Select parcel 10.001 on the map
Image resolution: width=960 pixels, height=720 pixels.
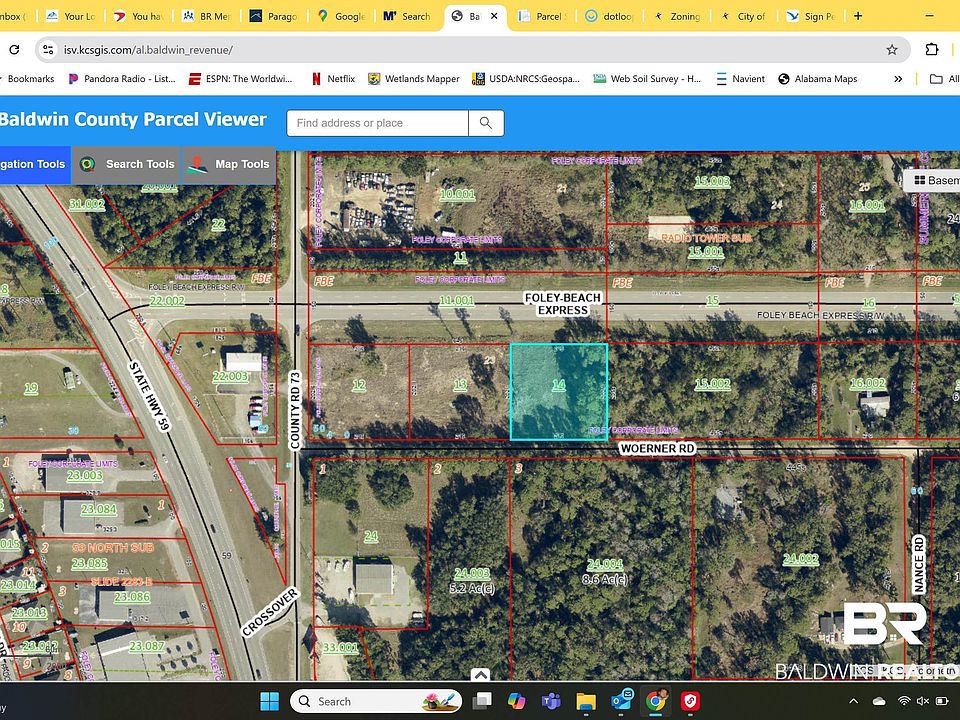(457, 195)
